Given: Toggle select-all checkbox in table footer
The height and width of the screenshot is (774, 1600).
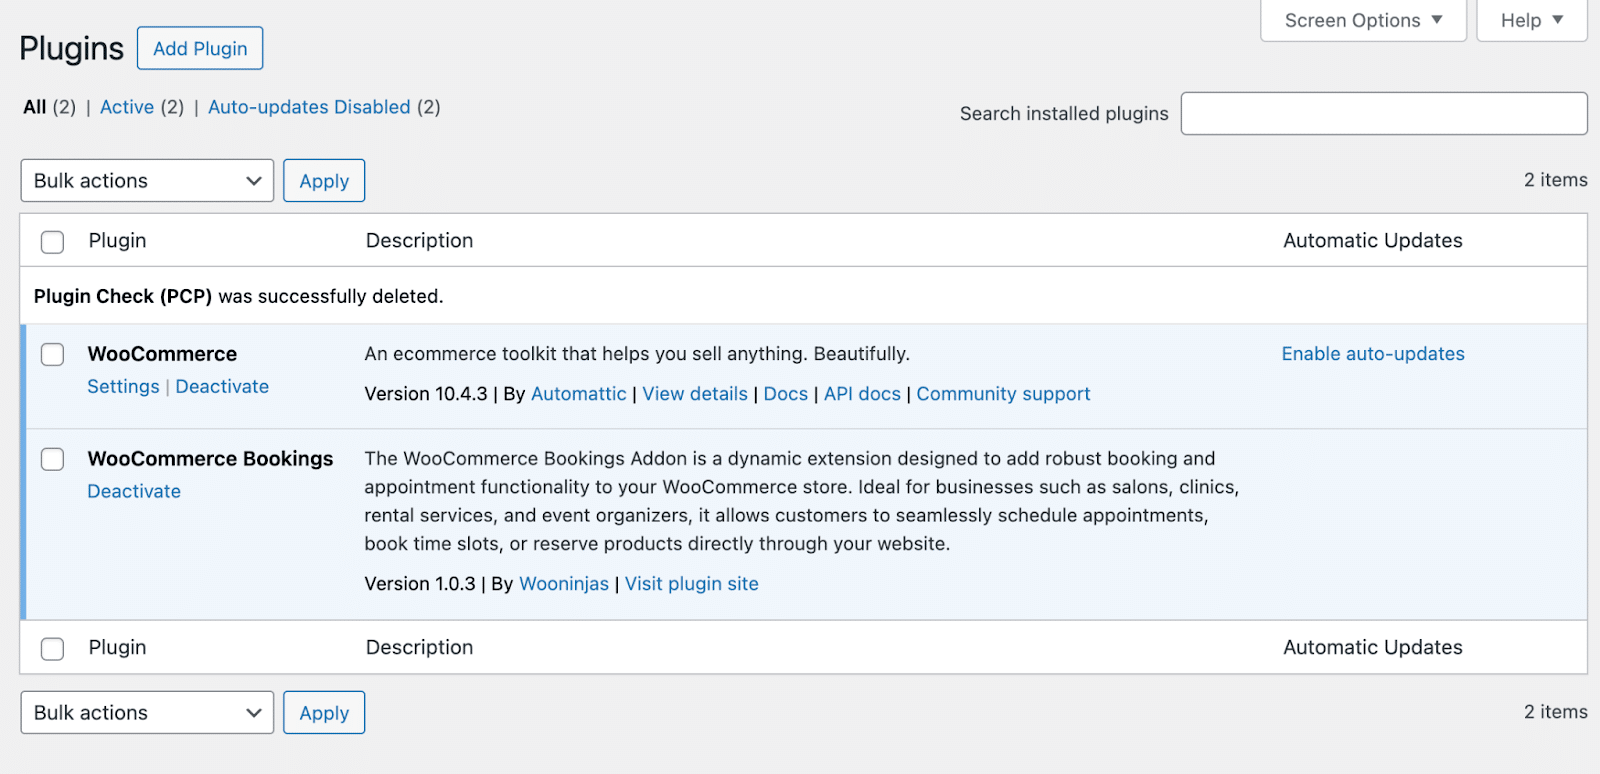Looking at the screenshot, I should [x=53, y=648].
